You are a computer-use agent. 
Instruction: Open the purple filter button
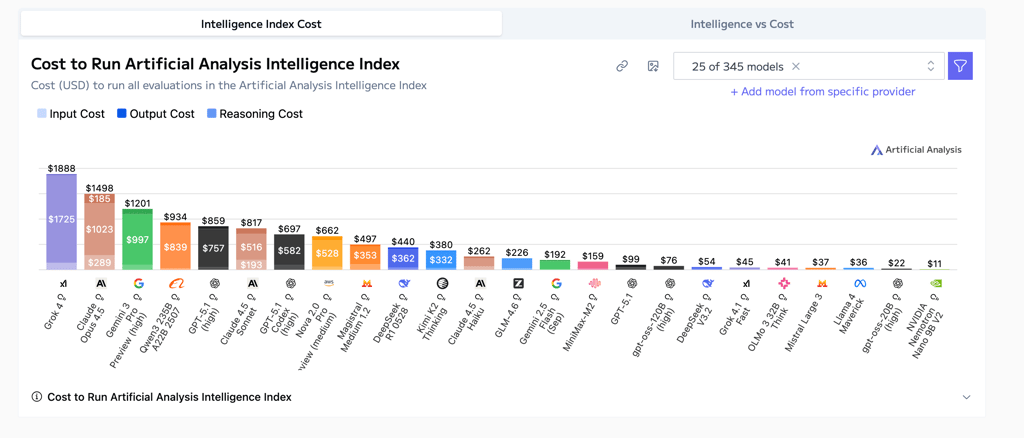click(x=960, y=66)
